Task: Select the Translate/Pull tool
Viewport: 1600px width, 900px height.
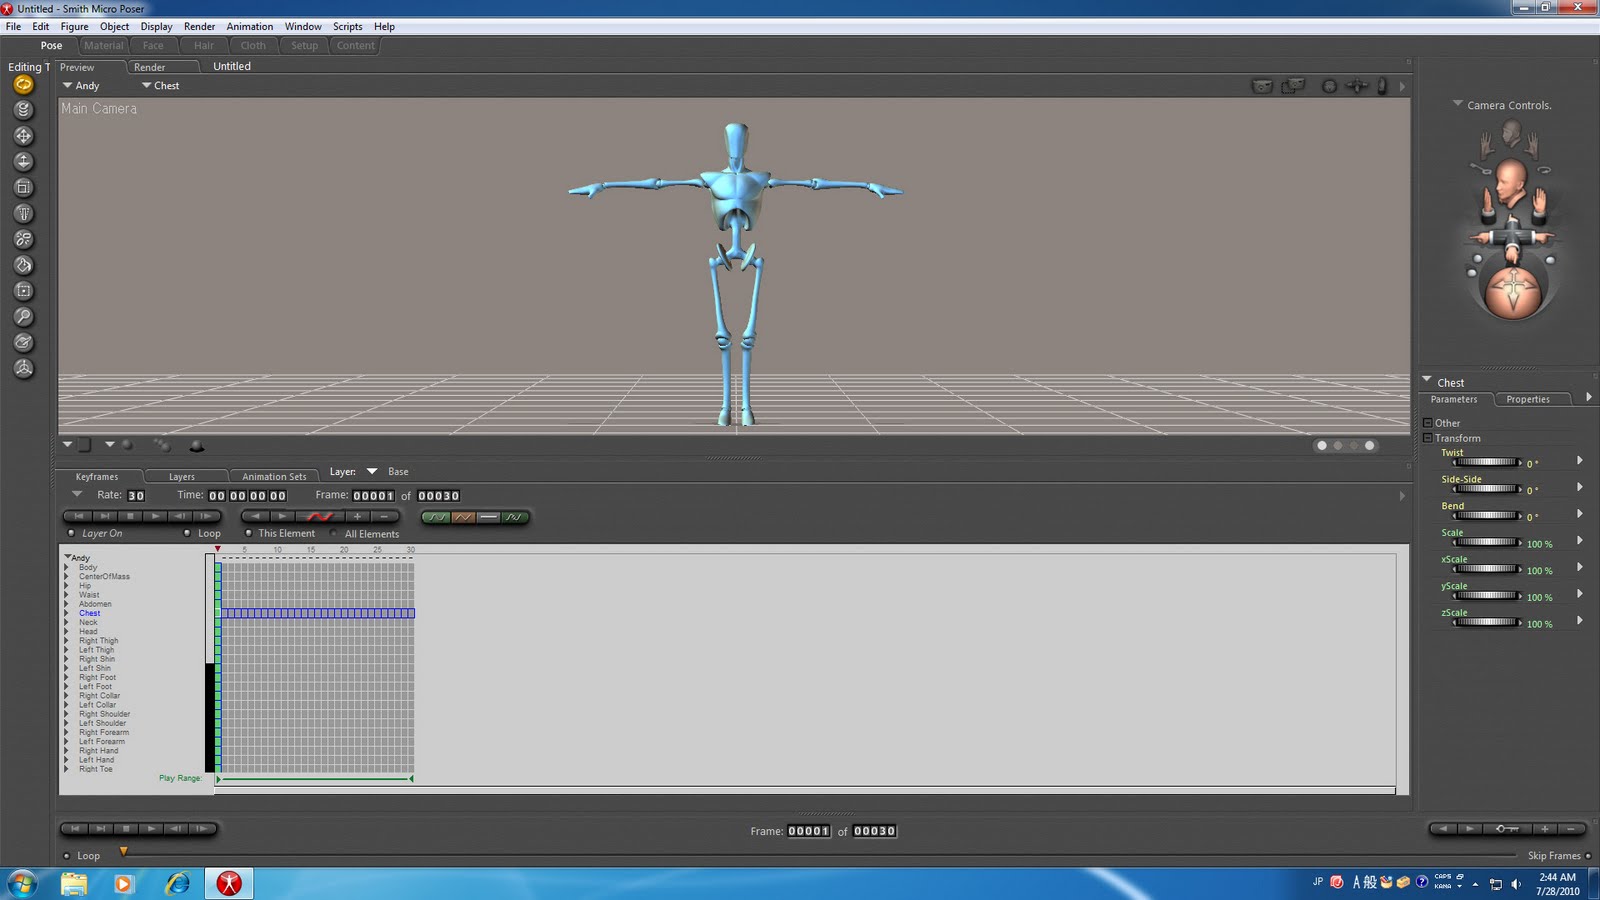Action: (x=24, y=136)
